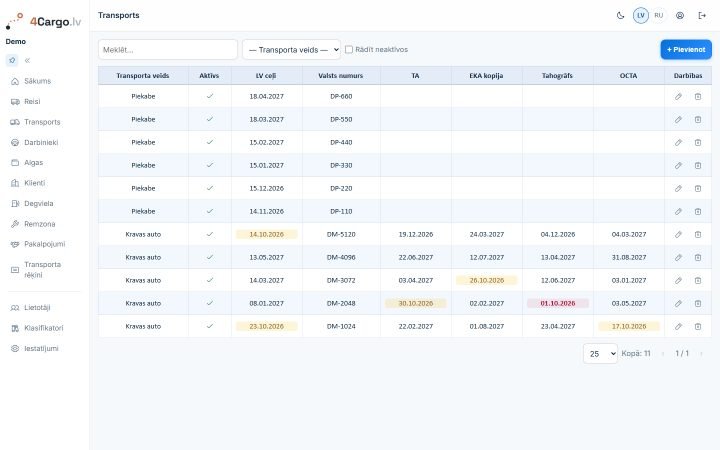Open Reisi in the sidebar

32,101
